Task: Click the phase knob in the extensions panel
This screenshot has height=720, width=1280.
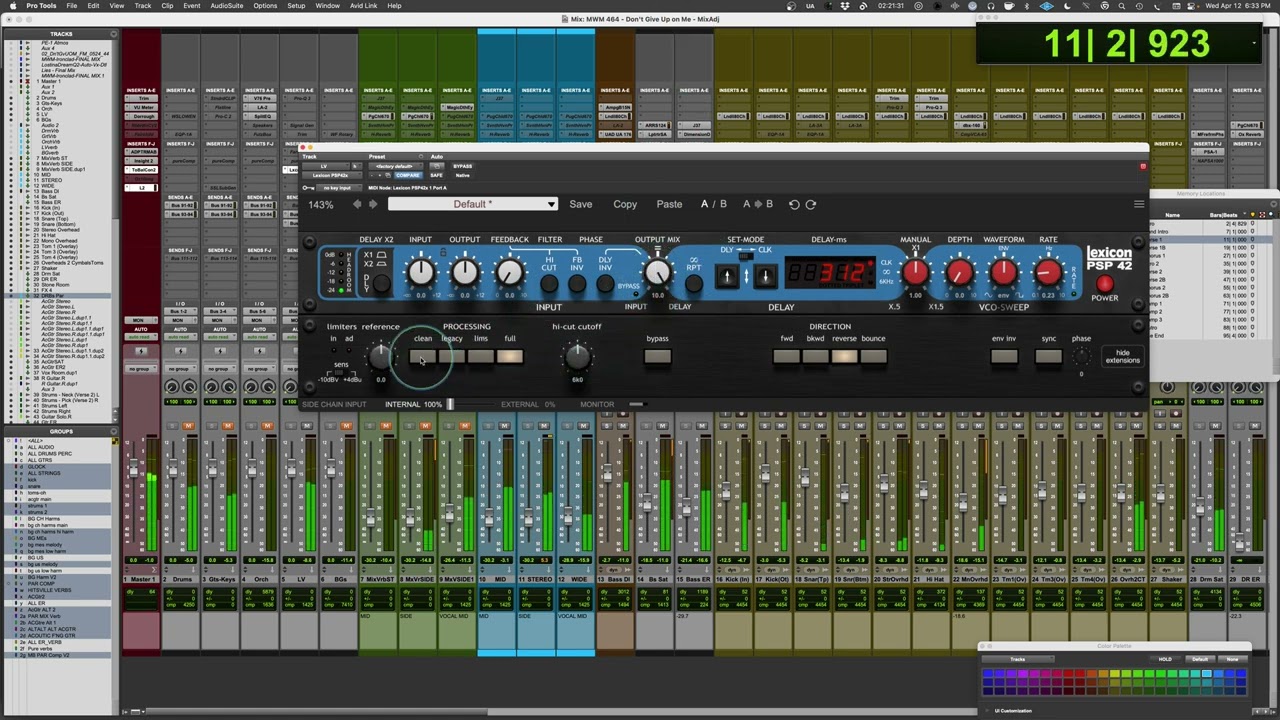Action: tap(1081, 358)
